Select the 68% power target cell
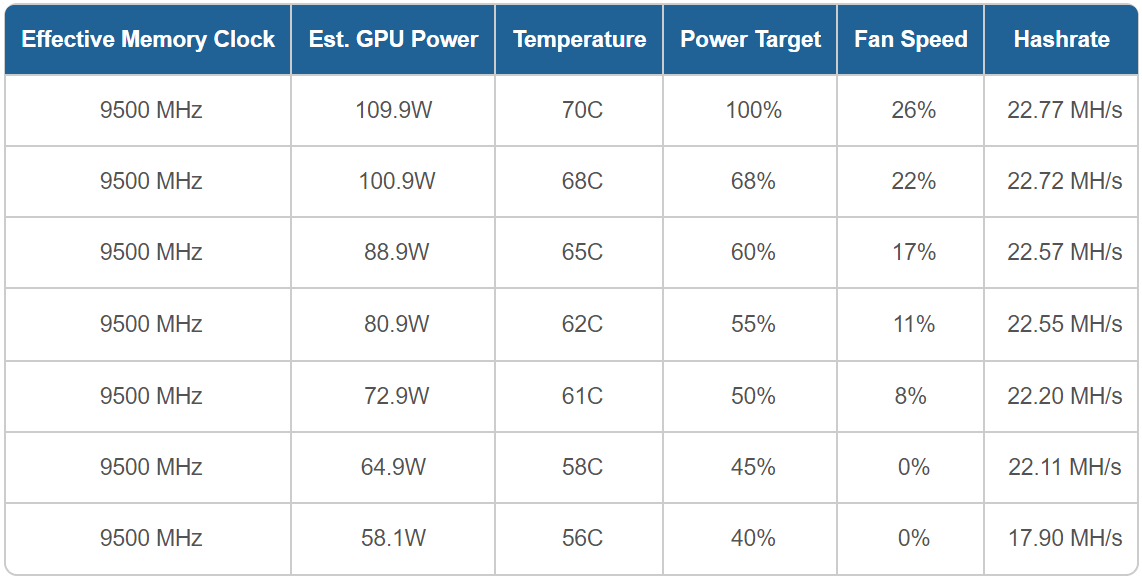1142x578 pixels. (753, 181)
